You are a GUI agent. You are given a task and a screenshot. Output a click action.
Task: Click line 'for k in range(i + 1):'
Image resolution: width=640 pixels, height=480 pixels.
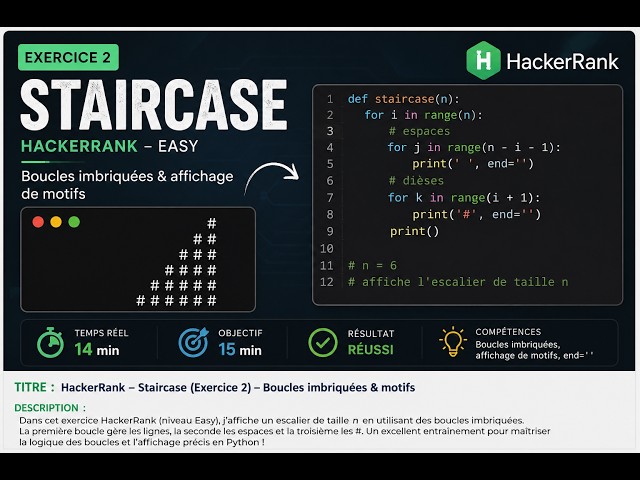click(464, 198)
